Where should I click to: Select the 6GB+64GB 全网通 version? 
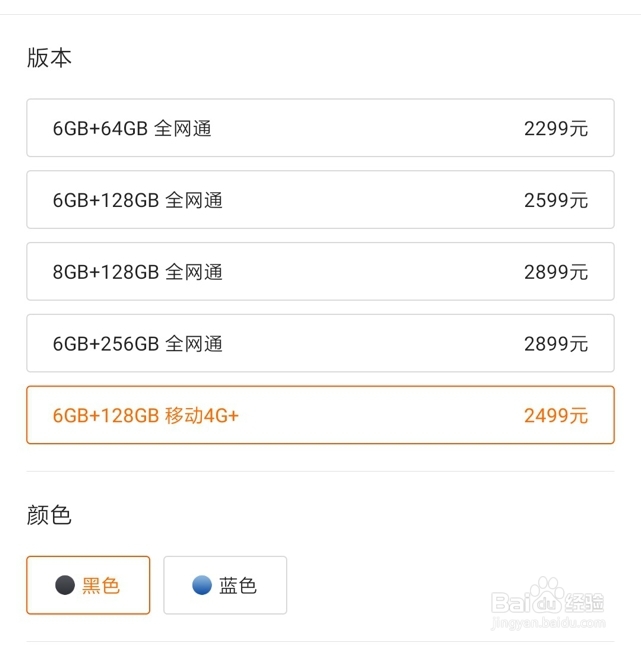[320, 128]
